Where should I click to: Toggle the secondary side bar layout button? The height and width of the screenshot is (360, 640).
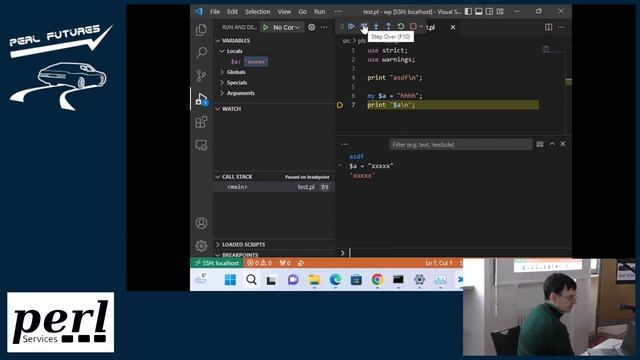tap(489, 11)
